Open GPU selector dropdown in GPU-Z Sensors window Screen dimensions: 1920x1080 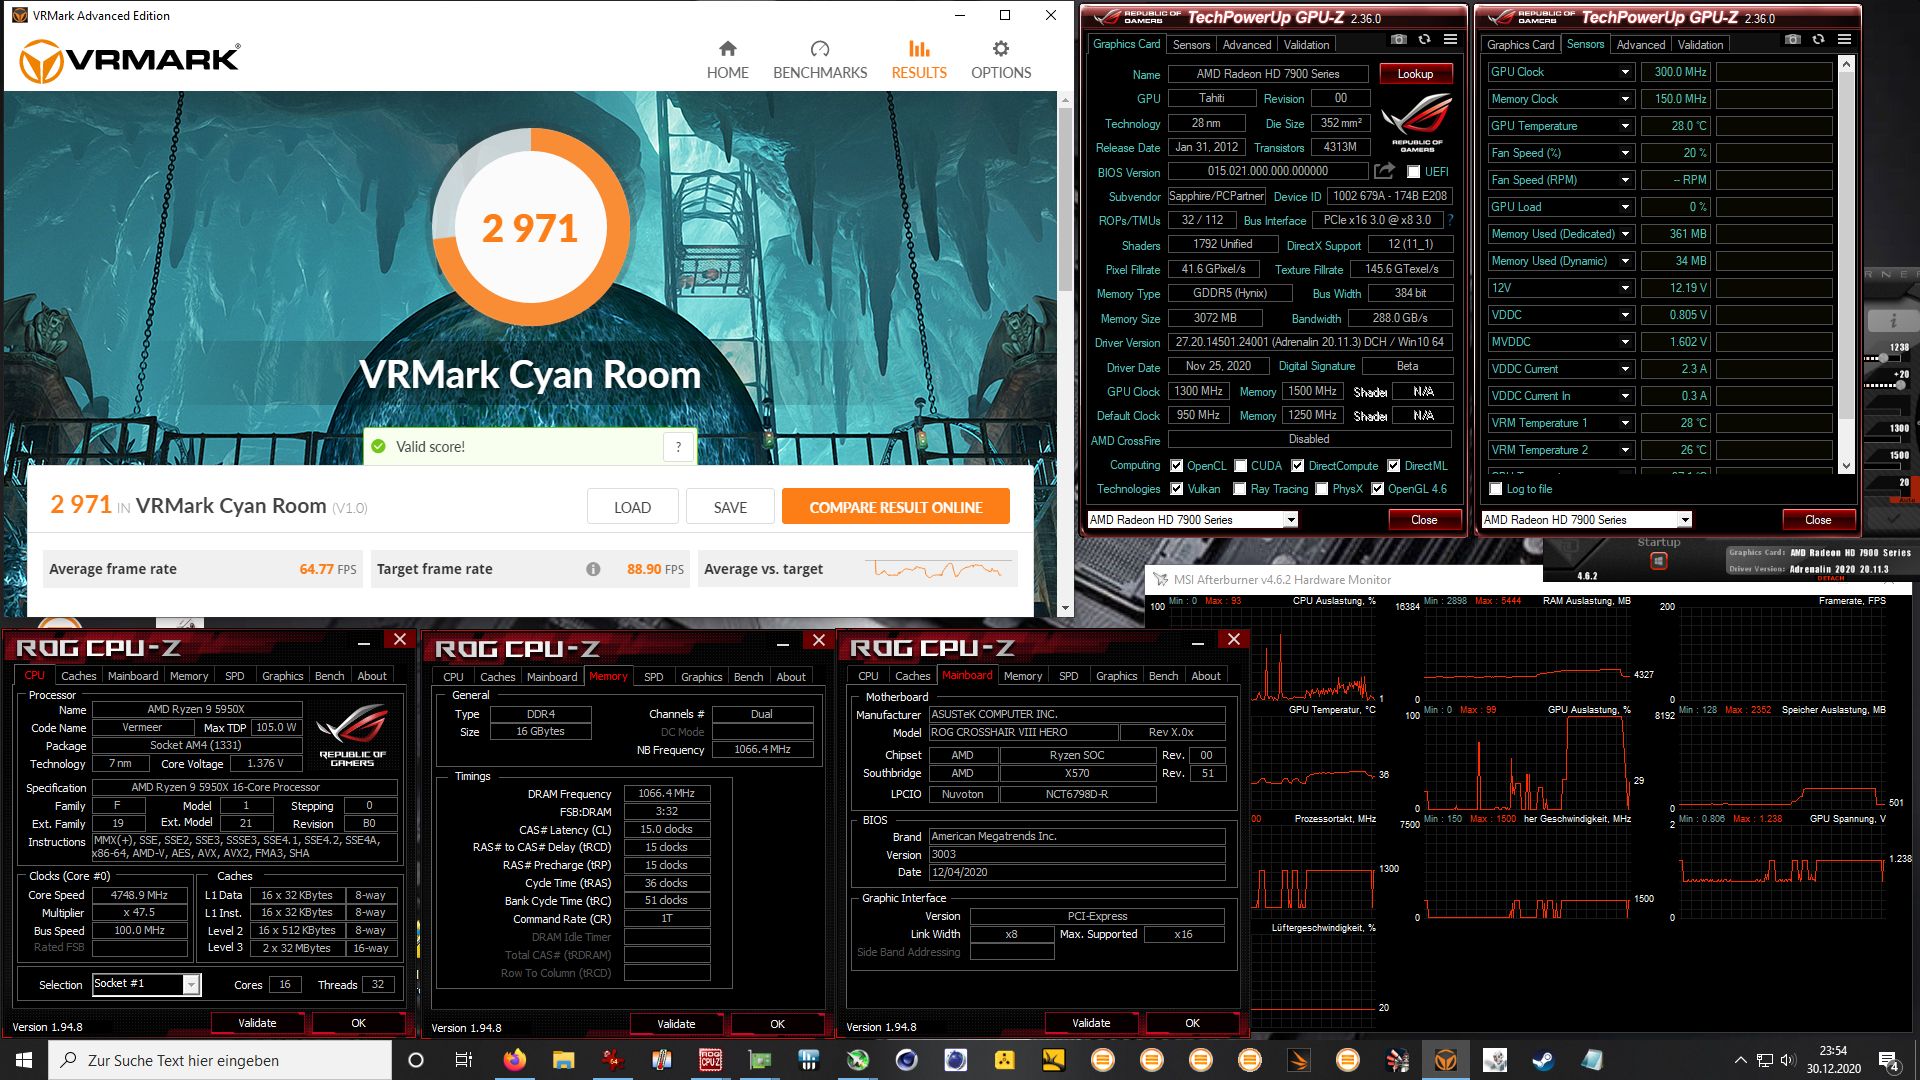(1685, 520)
